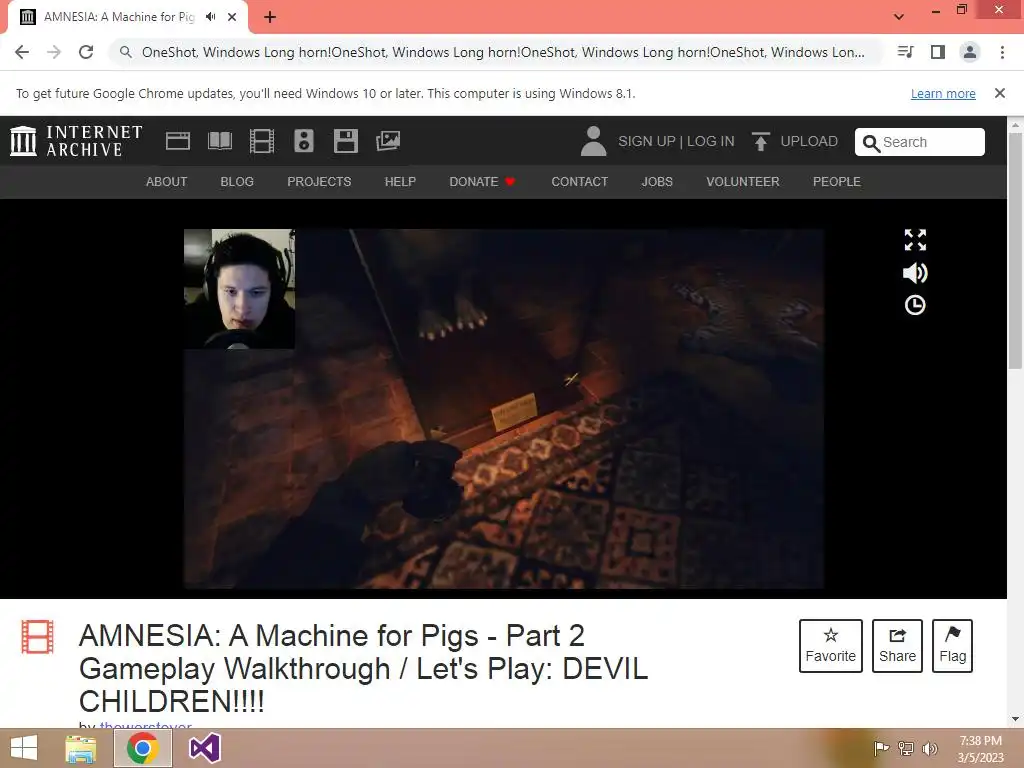Focus the Internet Archive Search field
The height and width of the screenshot is (768, 1024).
click(920, 142)
